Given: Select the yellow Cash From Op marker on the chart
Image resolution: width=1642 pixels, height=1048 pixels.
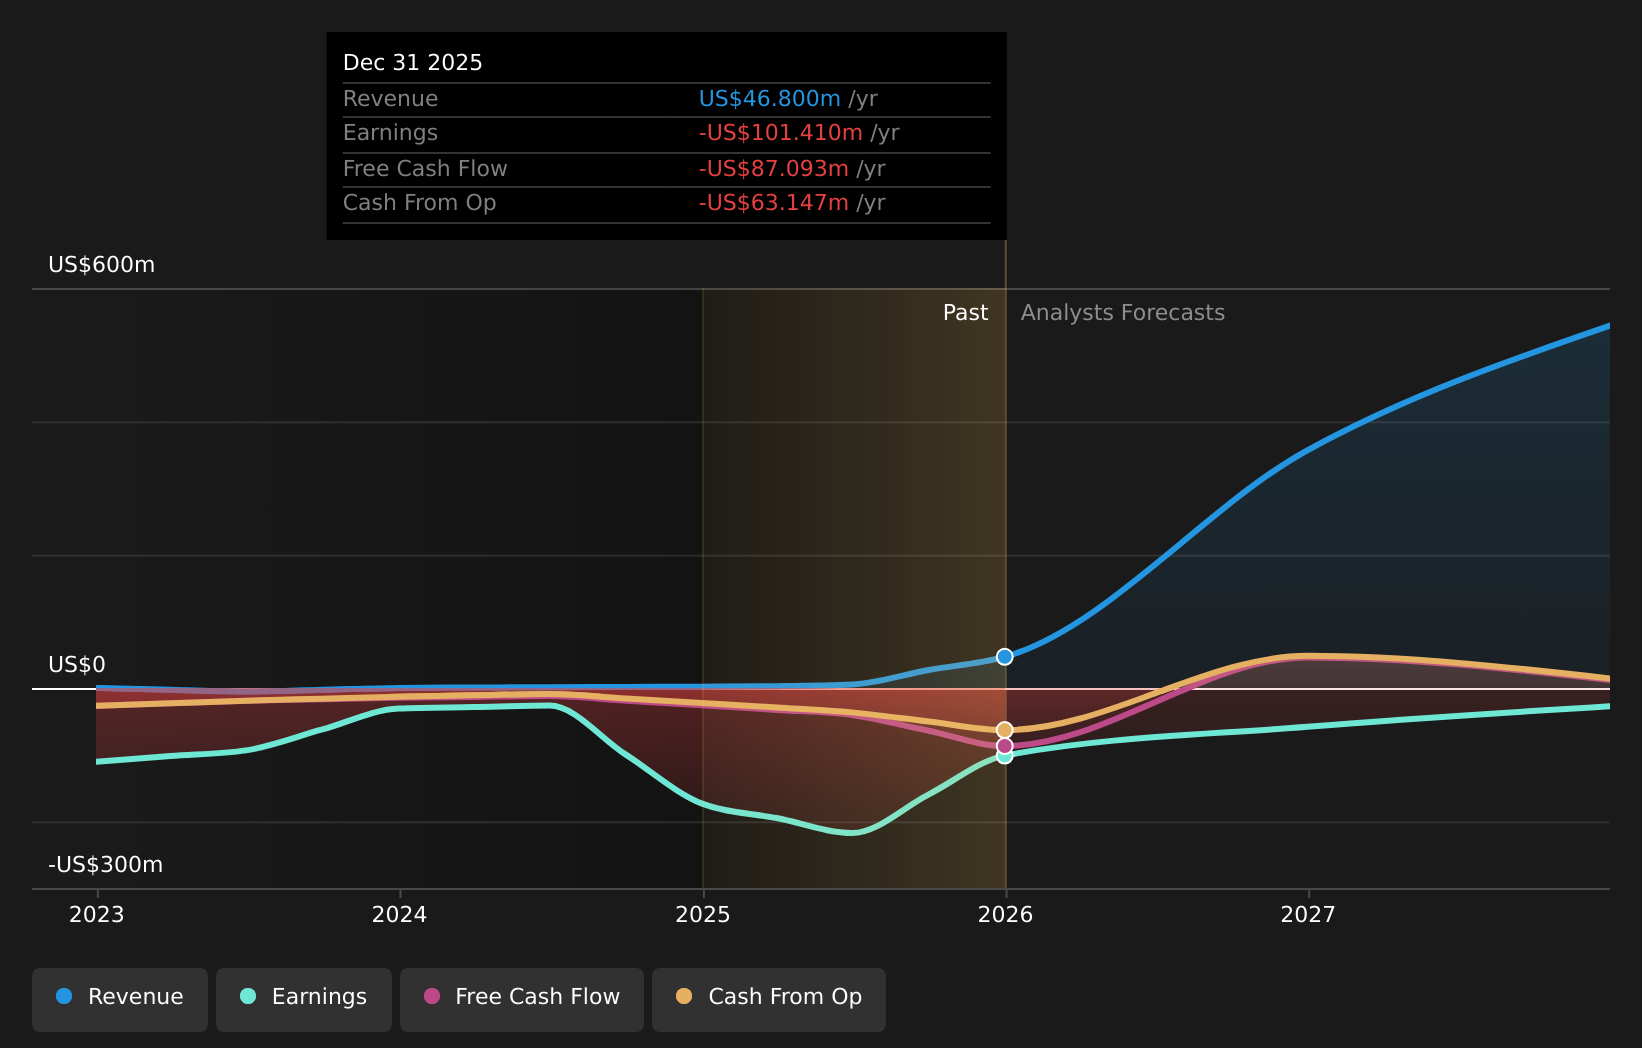Looking at the screenshot, I should 1004,728.
